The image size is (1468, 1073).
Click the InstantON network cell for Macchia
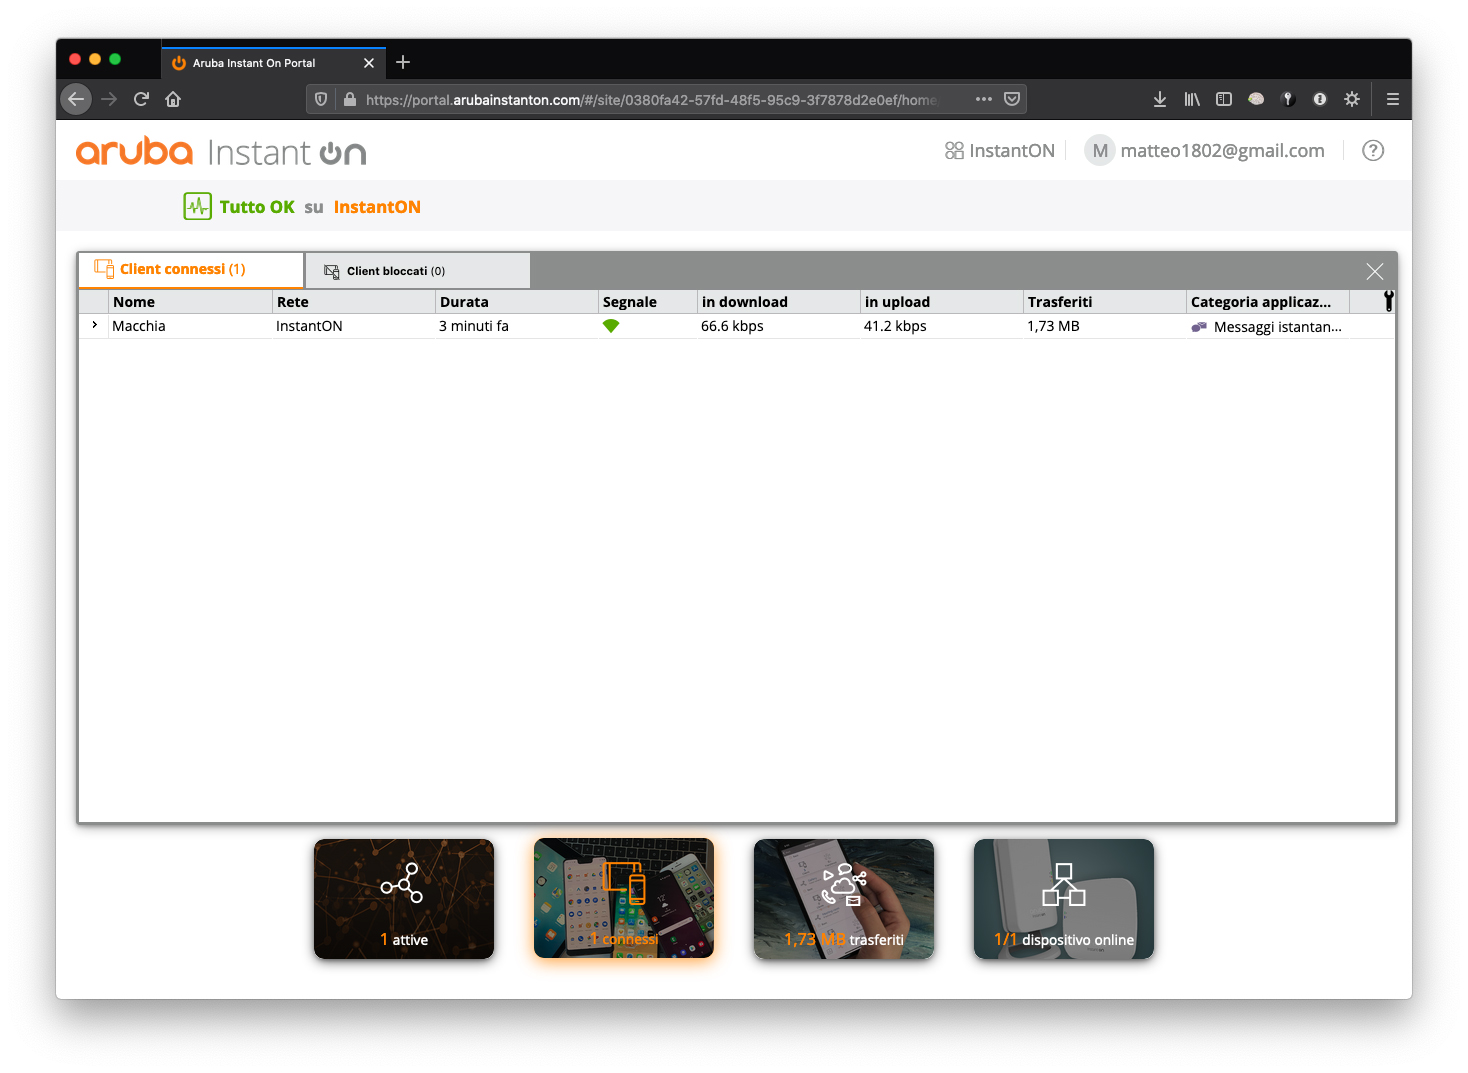[x=309, y=326]
